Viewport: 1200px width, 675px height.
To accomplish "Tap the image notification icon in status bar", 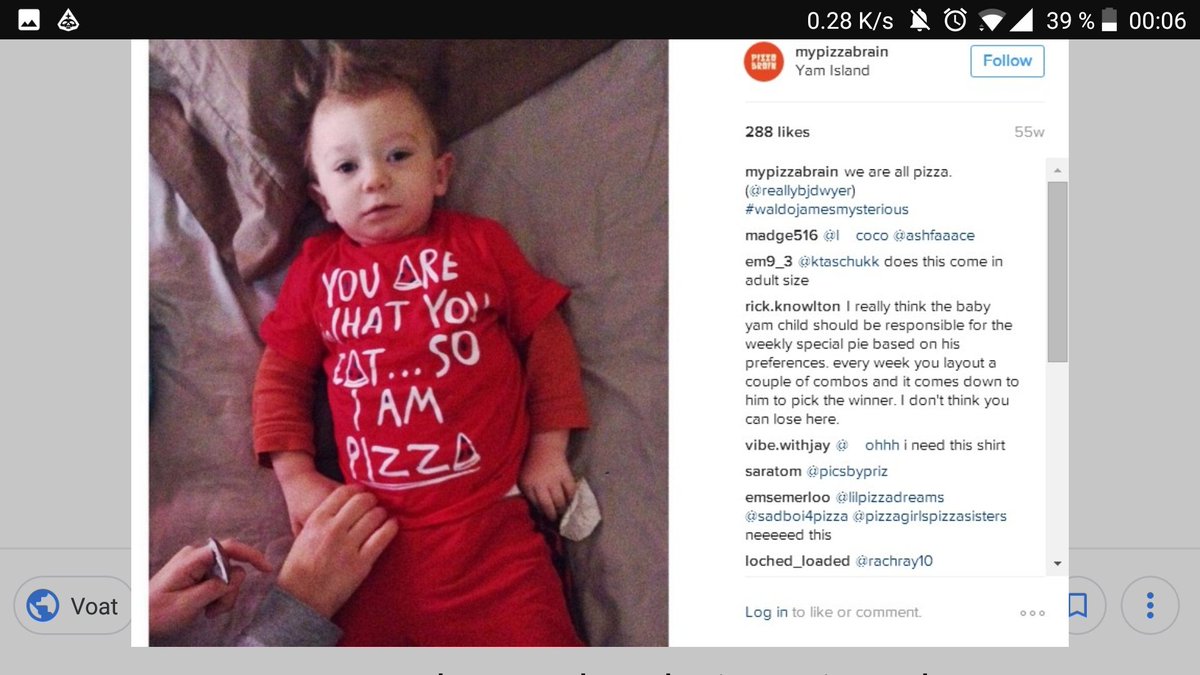I will tap(29, 20).
